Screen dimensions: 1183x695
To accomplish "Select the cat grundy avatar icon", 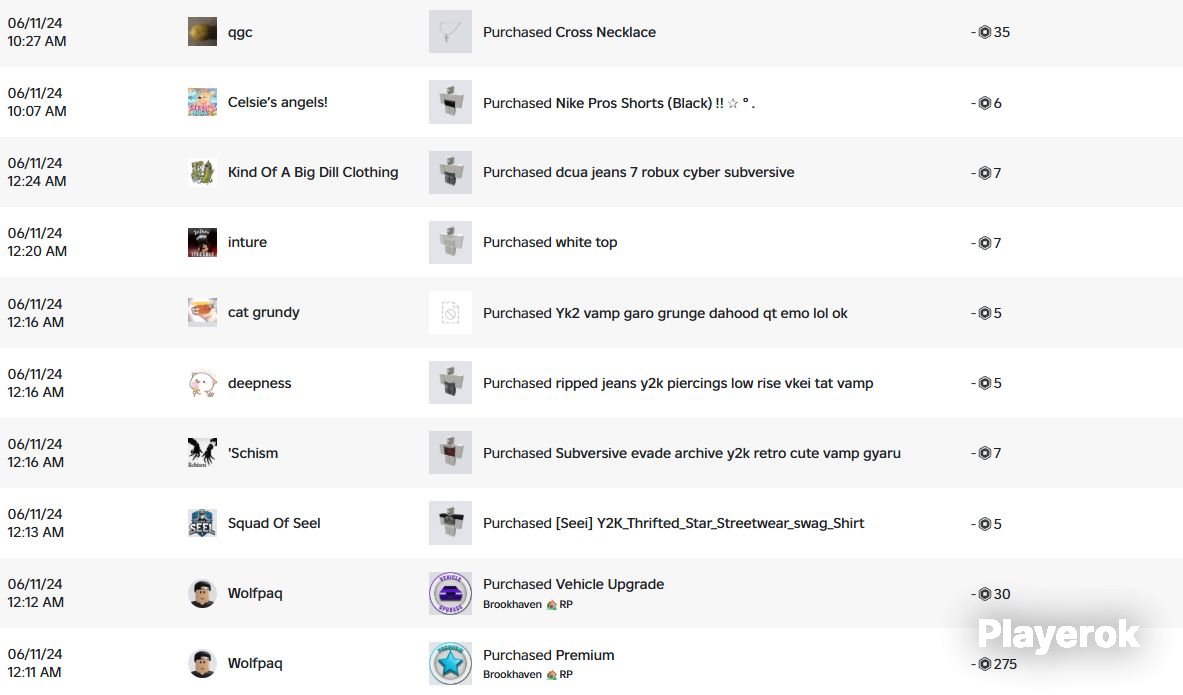I will pos(202,312).
